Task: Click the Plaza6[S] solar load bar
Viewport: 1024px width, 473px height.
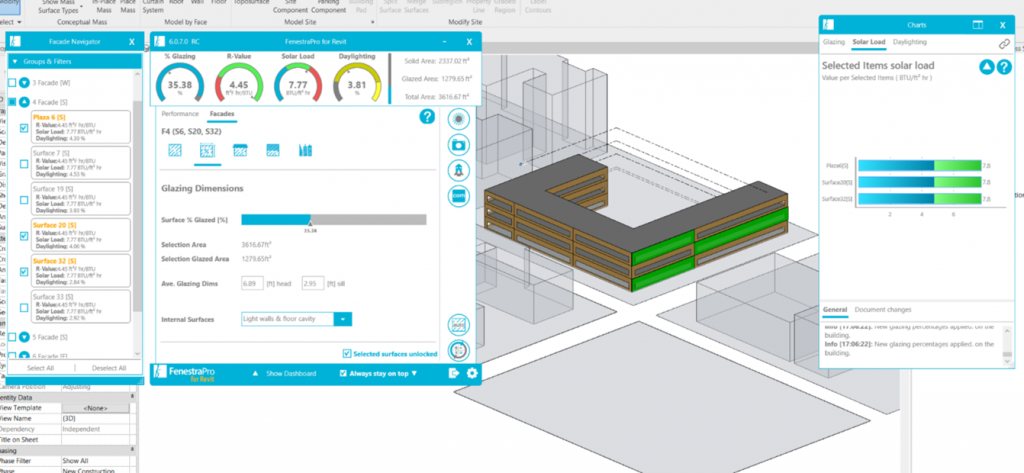Action: tap(920, 166)
